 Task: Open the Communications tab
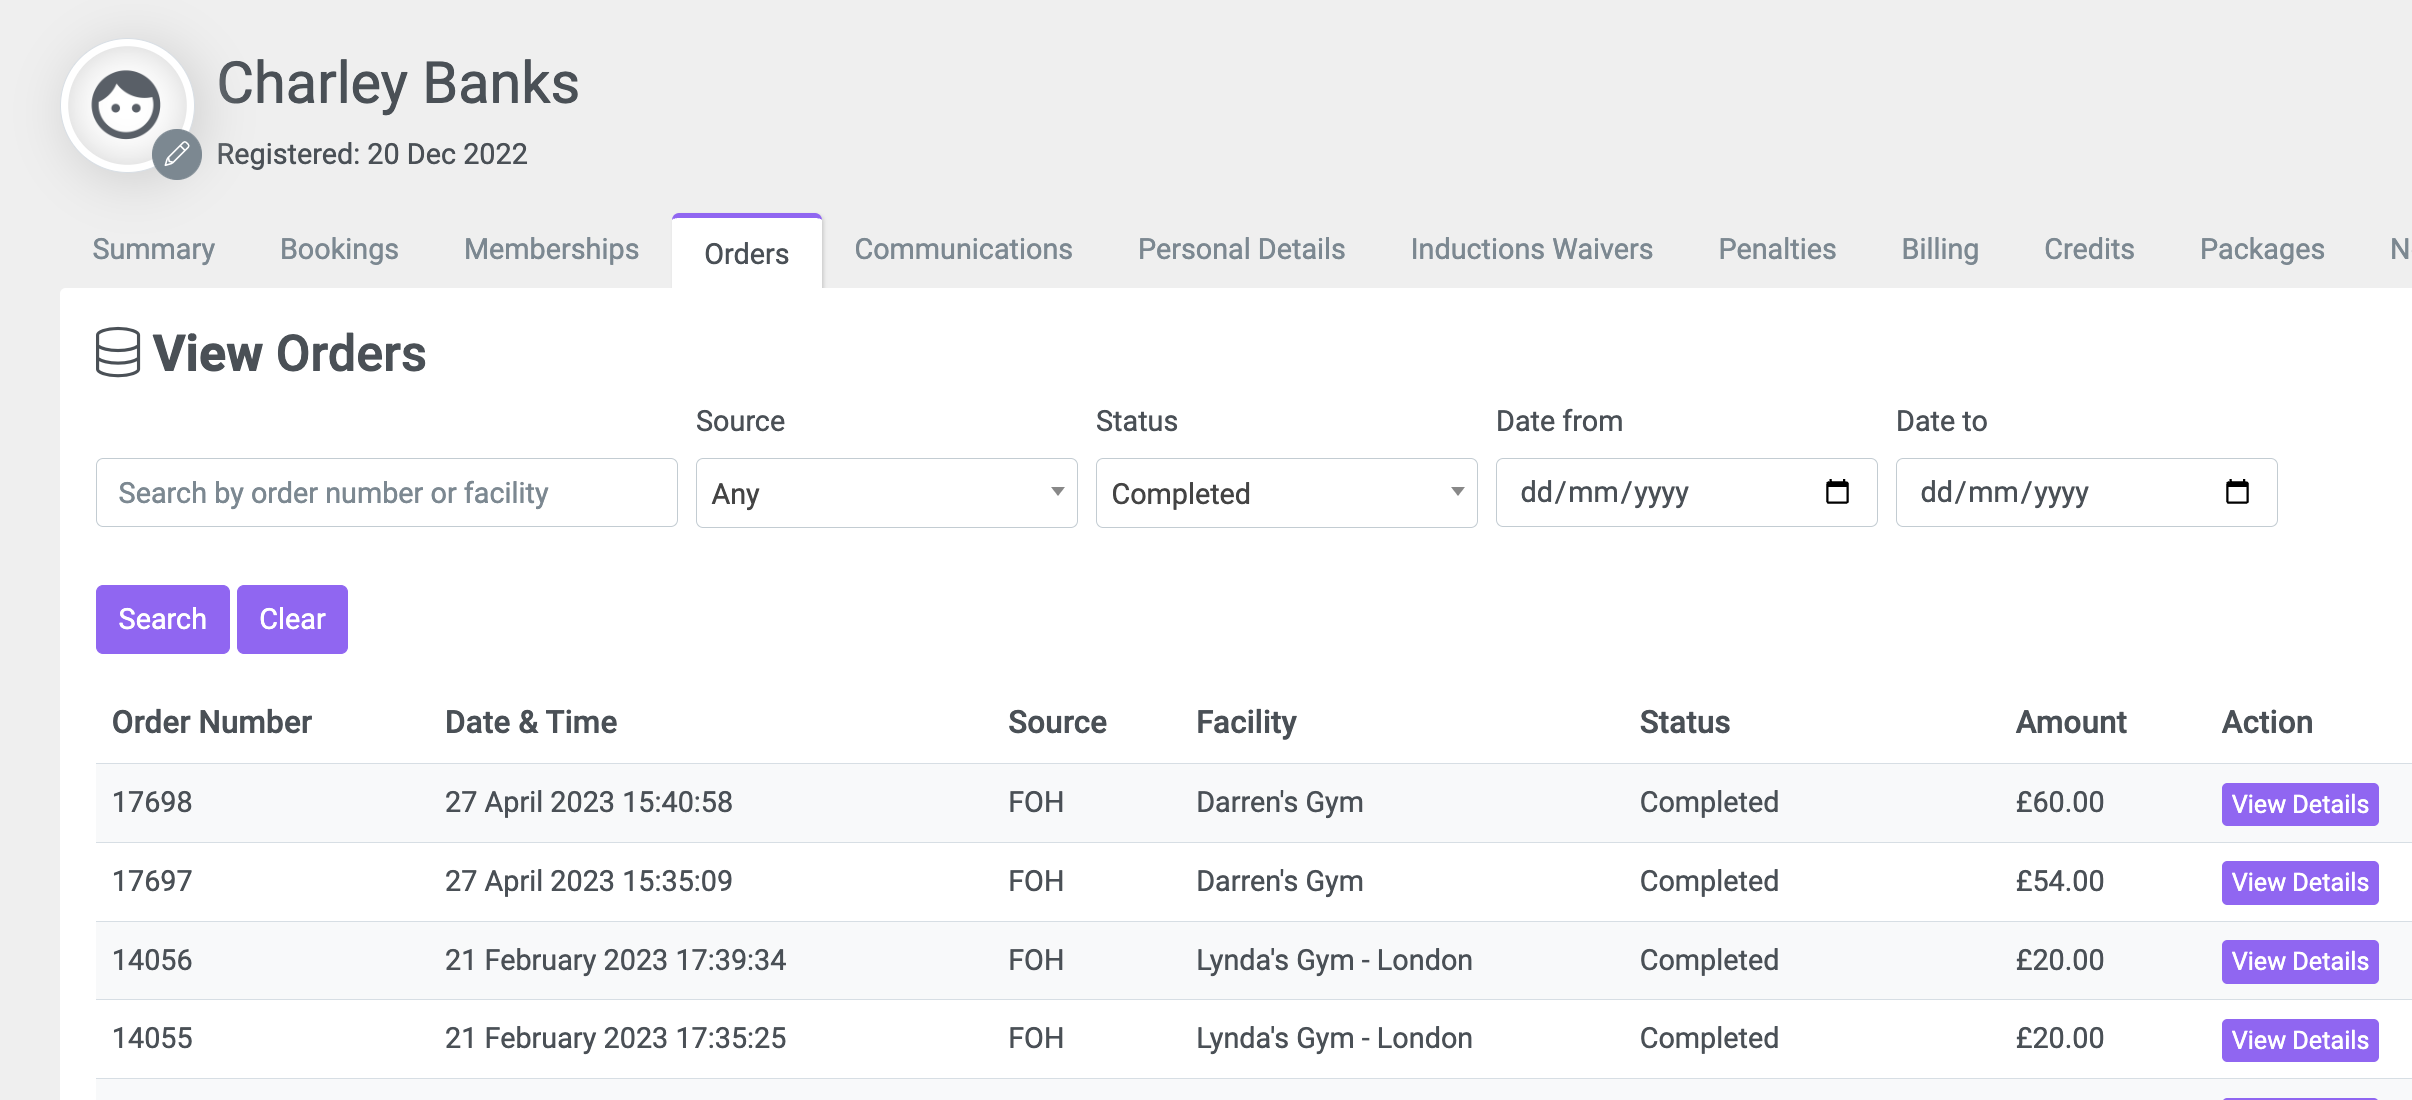coord(963,249)
